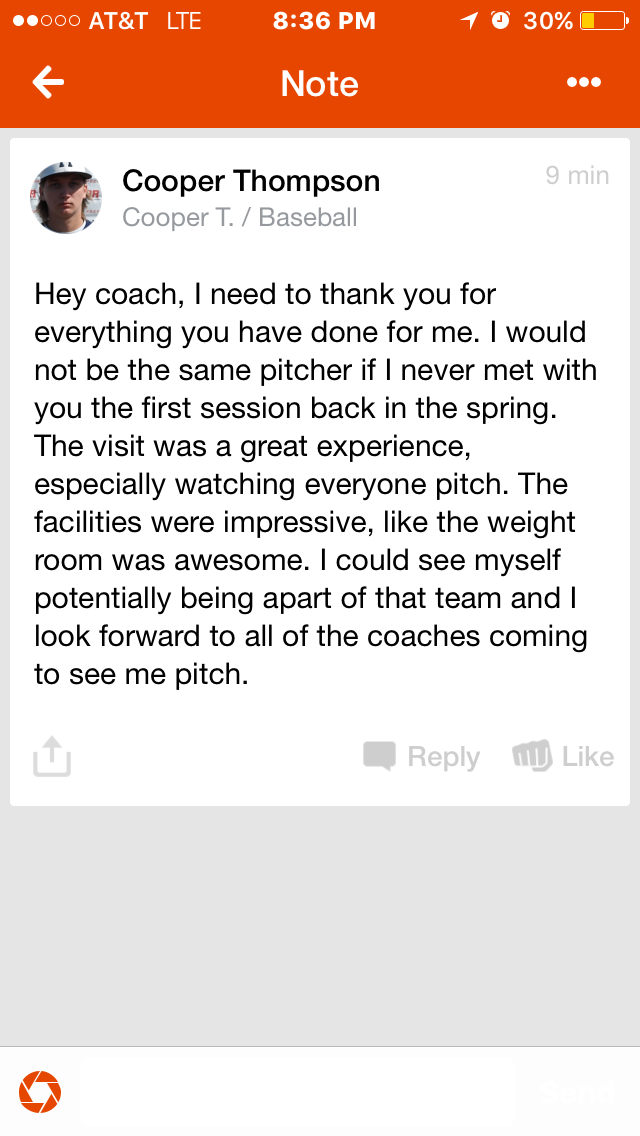640x1136 pixels.
Task: Tap the battery indicator in status bar
Action: [602, 21]
